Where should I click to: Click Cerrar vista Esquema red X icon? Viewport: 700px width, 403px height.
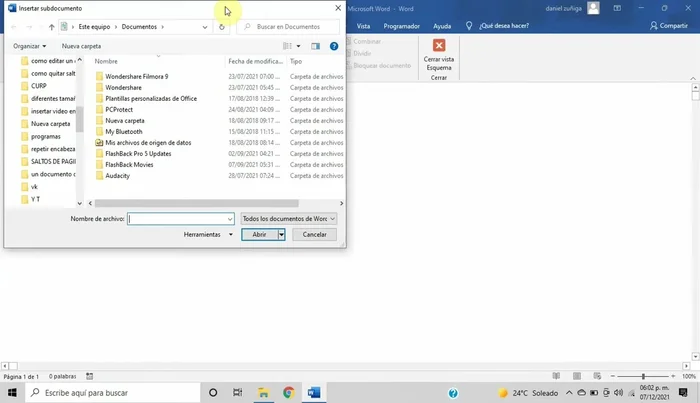439,45
